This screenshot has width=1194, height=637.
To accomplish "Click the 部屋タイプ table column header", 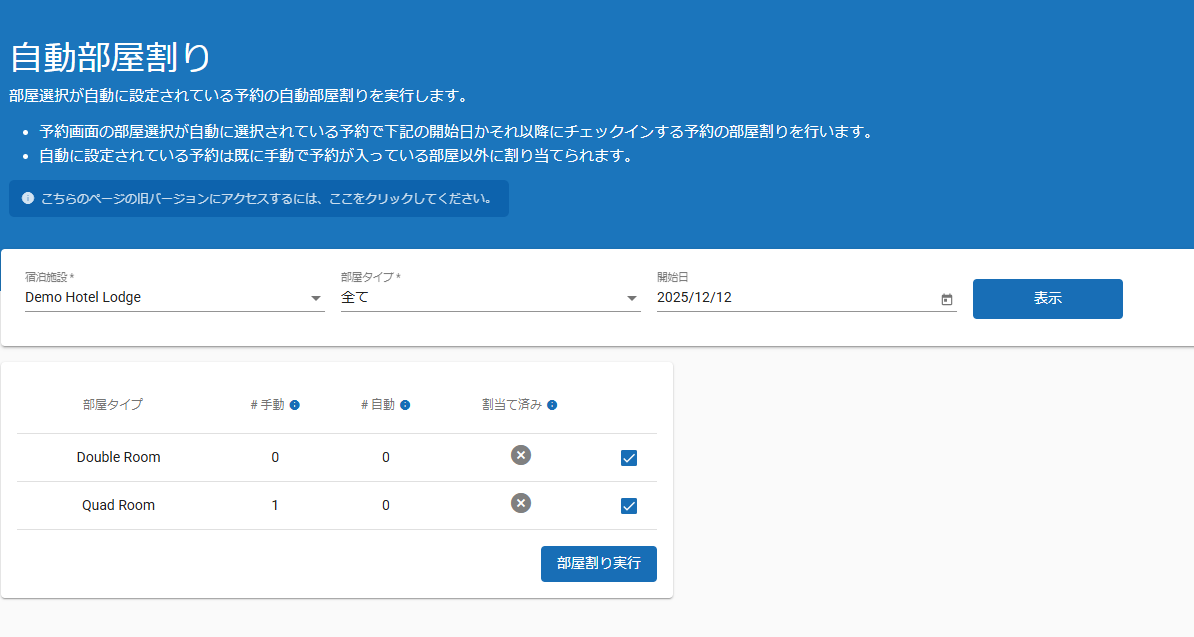I will [113, 405].
